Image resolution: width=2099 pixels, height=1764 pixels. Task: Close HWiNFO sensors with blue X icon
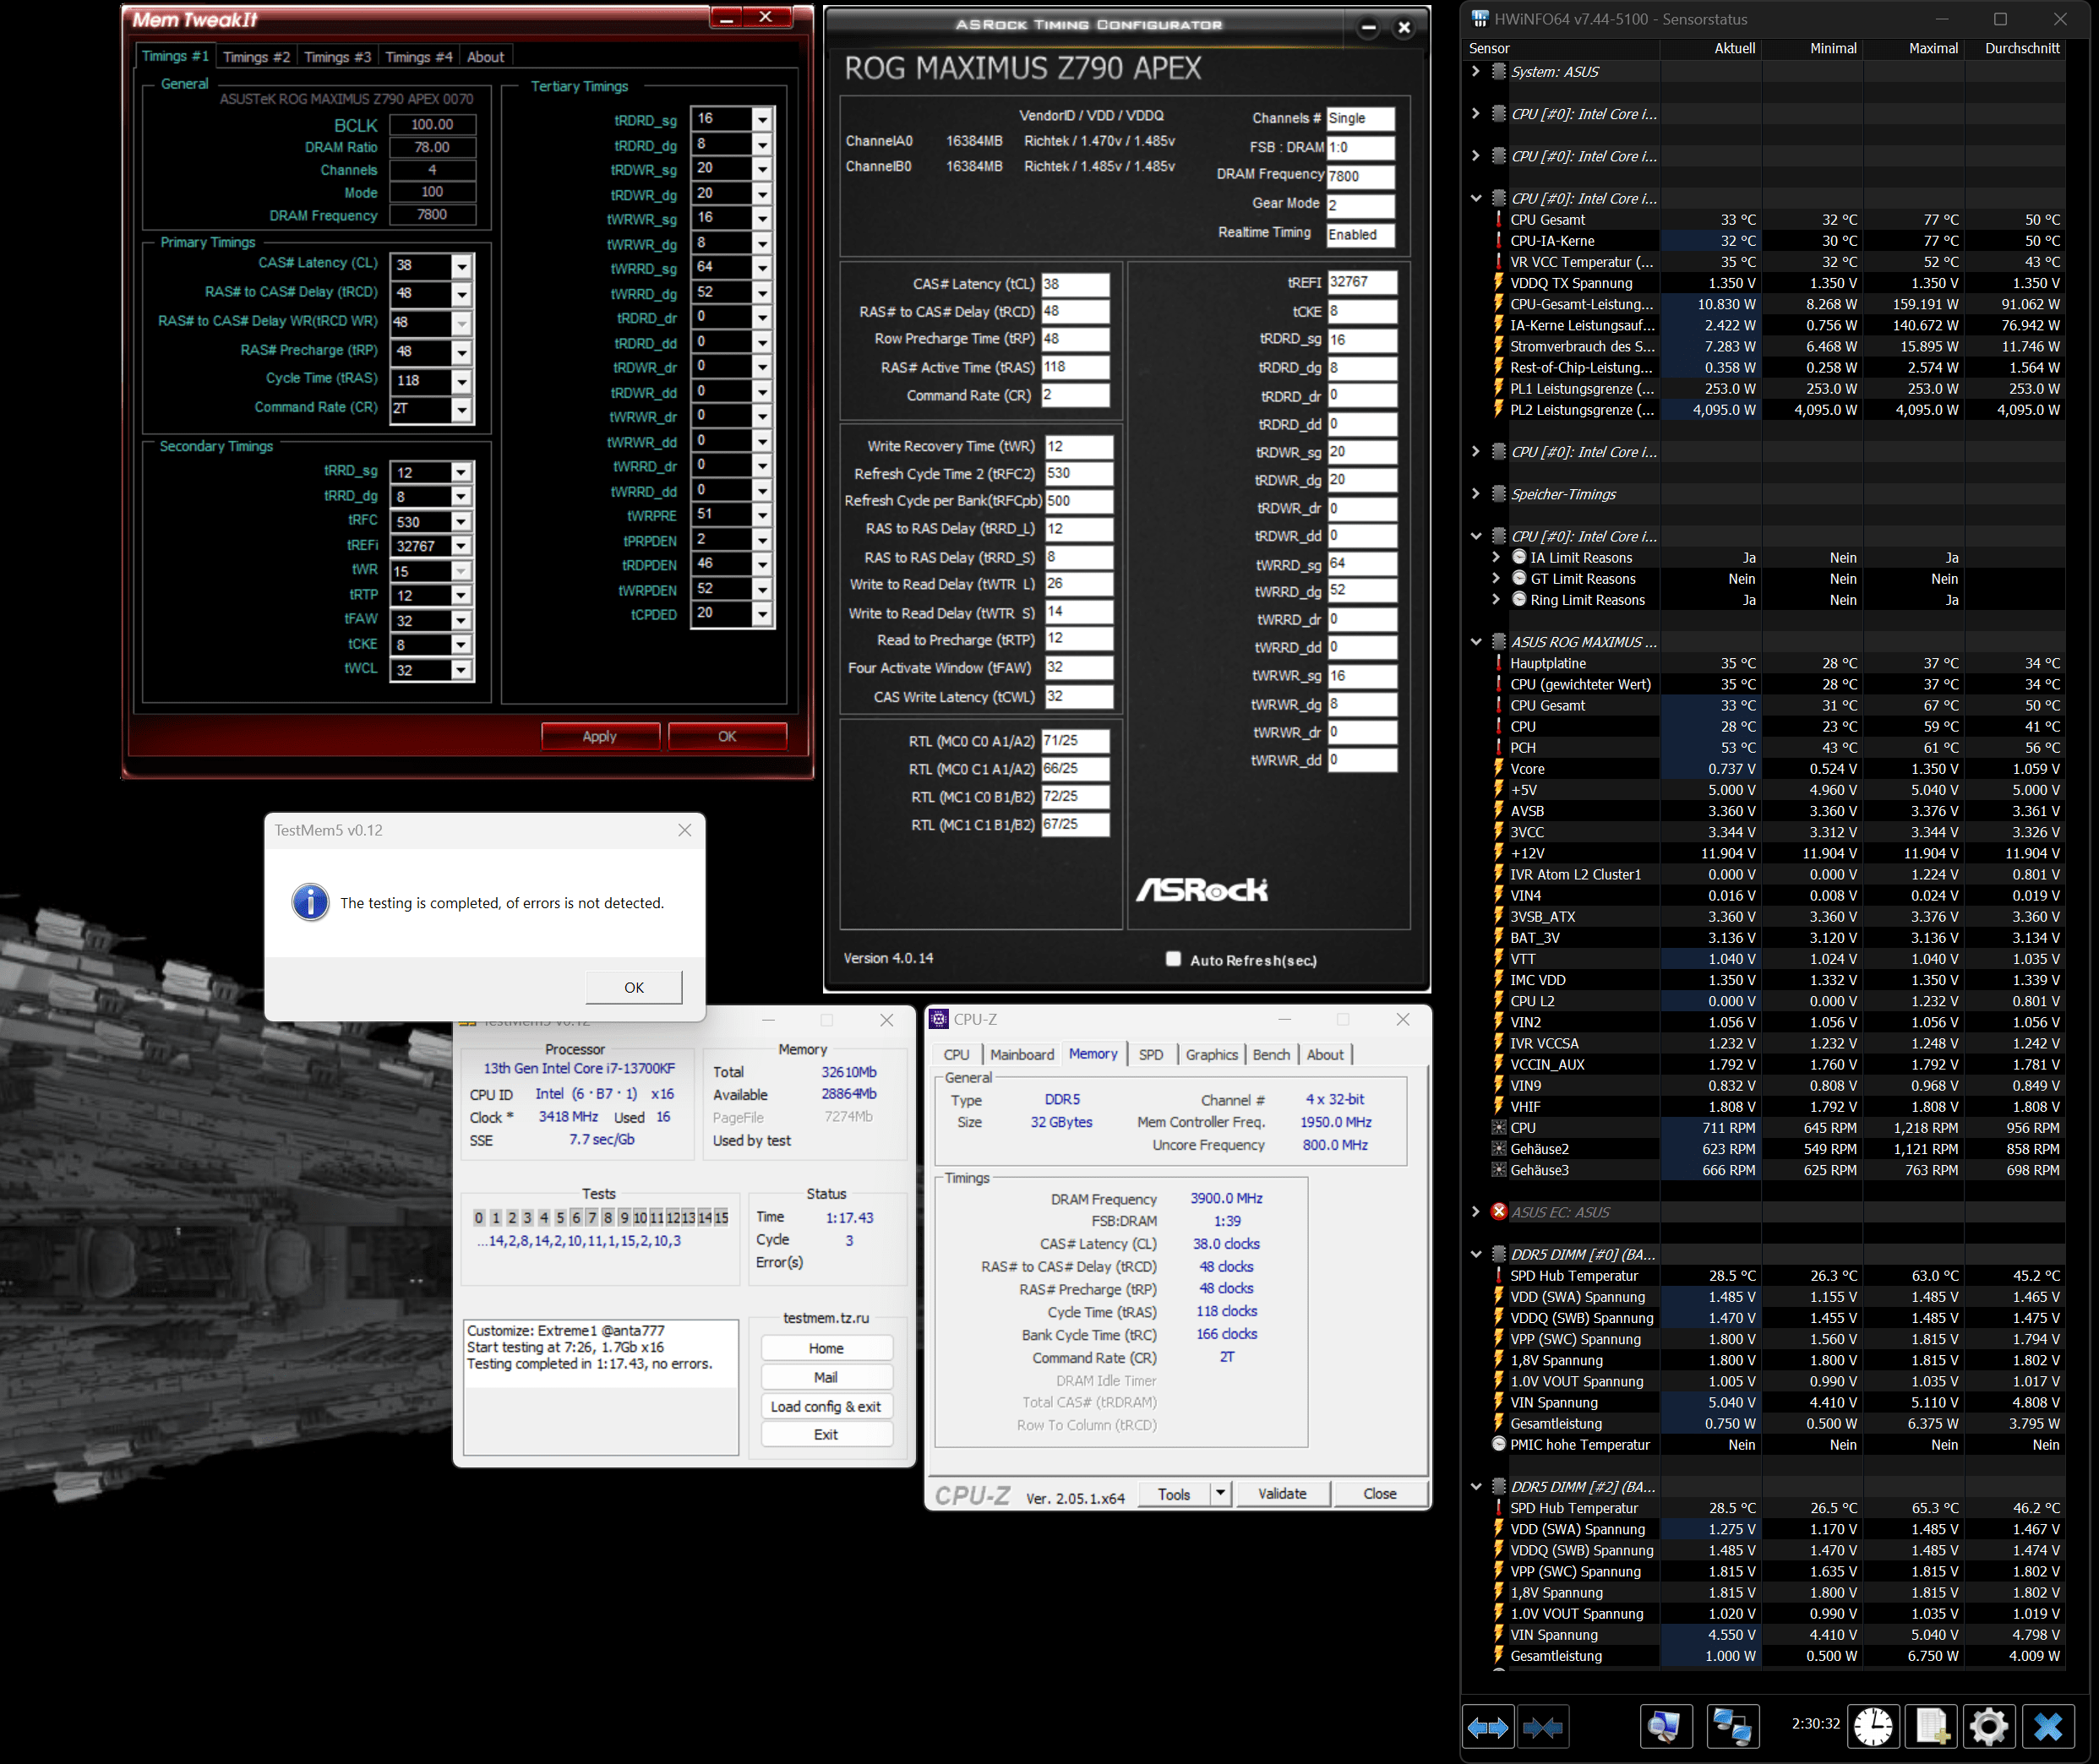(2047, 1727)
